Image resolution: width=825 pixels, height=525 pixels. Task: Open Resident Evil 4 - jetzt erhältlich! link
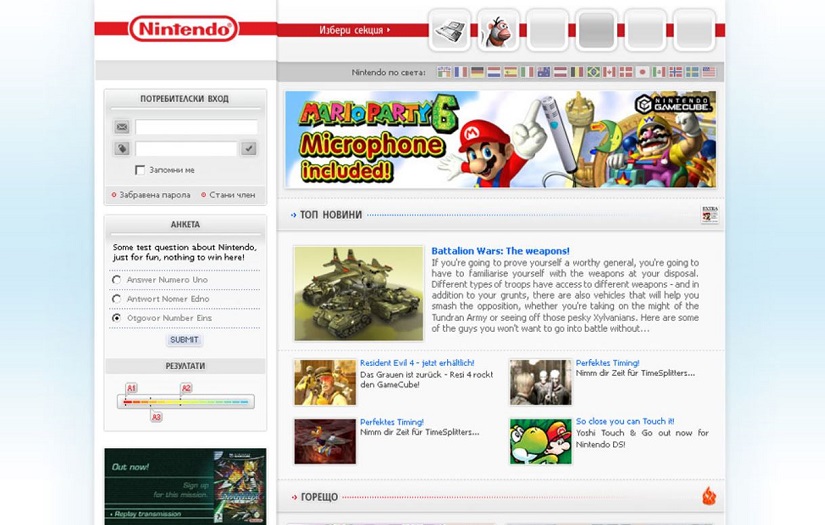click(x=417, y=363)
